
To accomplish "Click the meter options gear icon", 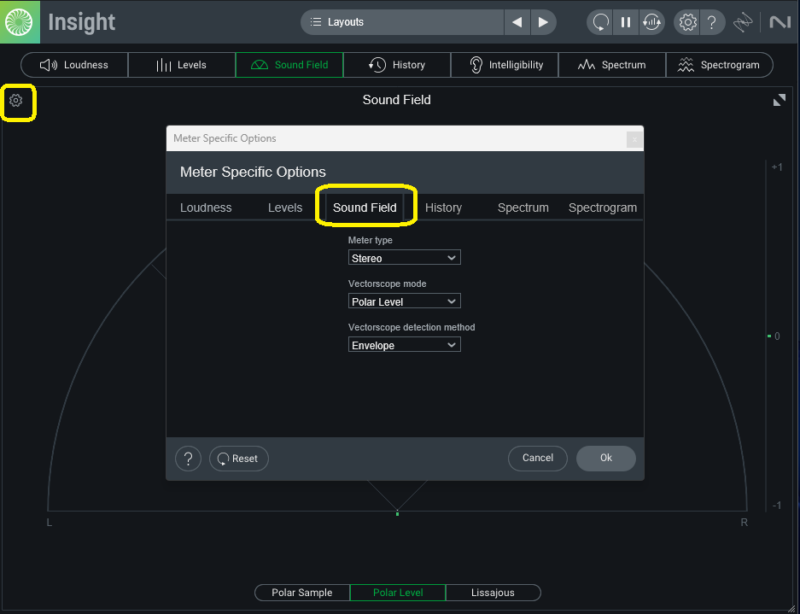I will [16, 101].
